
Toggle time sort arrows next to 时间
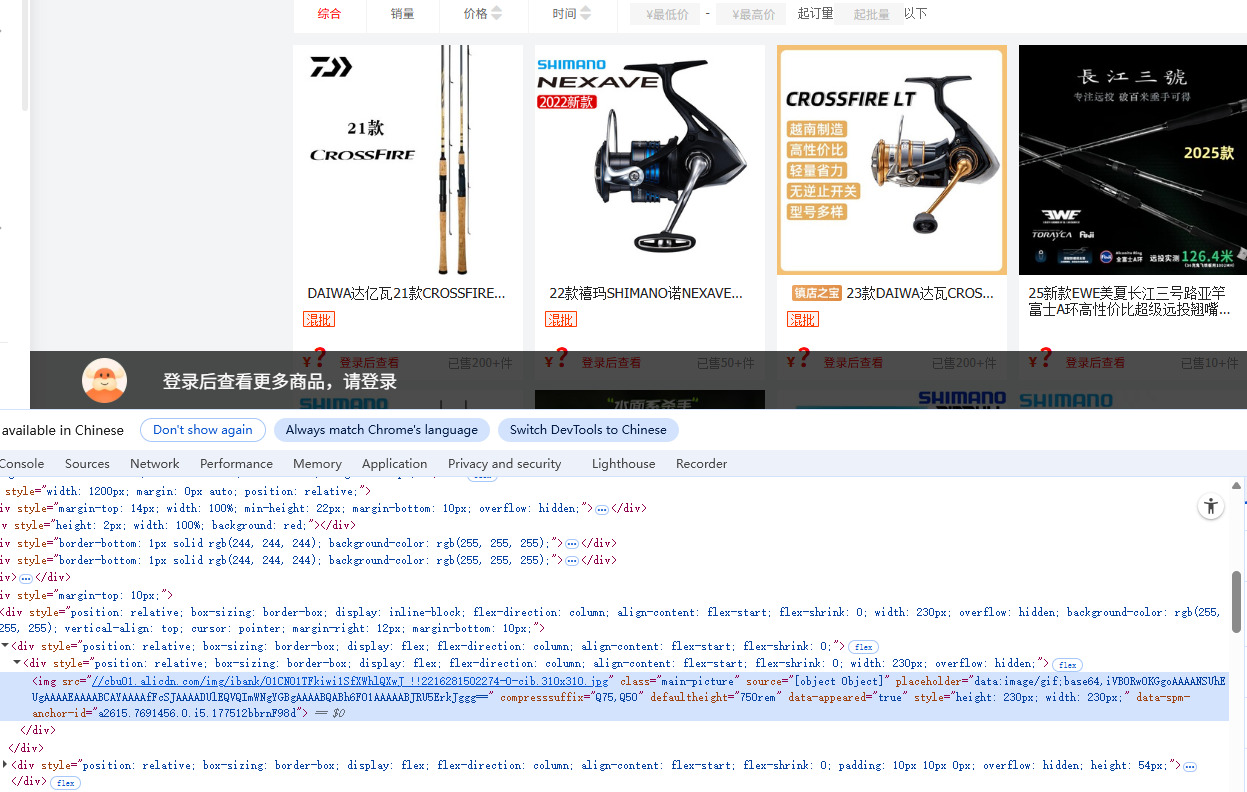pyautogui.click(x=586, y=13)
